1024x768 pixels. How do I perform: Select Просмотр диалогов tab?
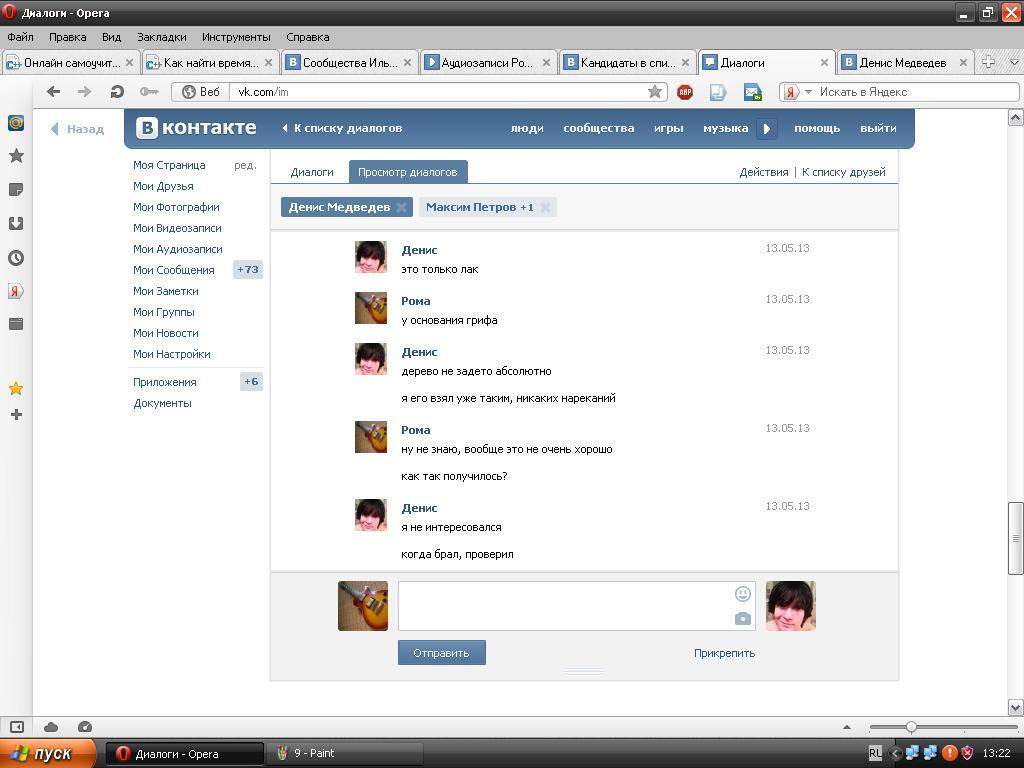[x=408, y=172]
